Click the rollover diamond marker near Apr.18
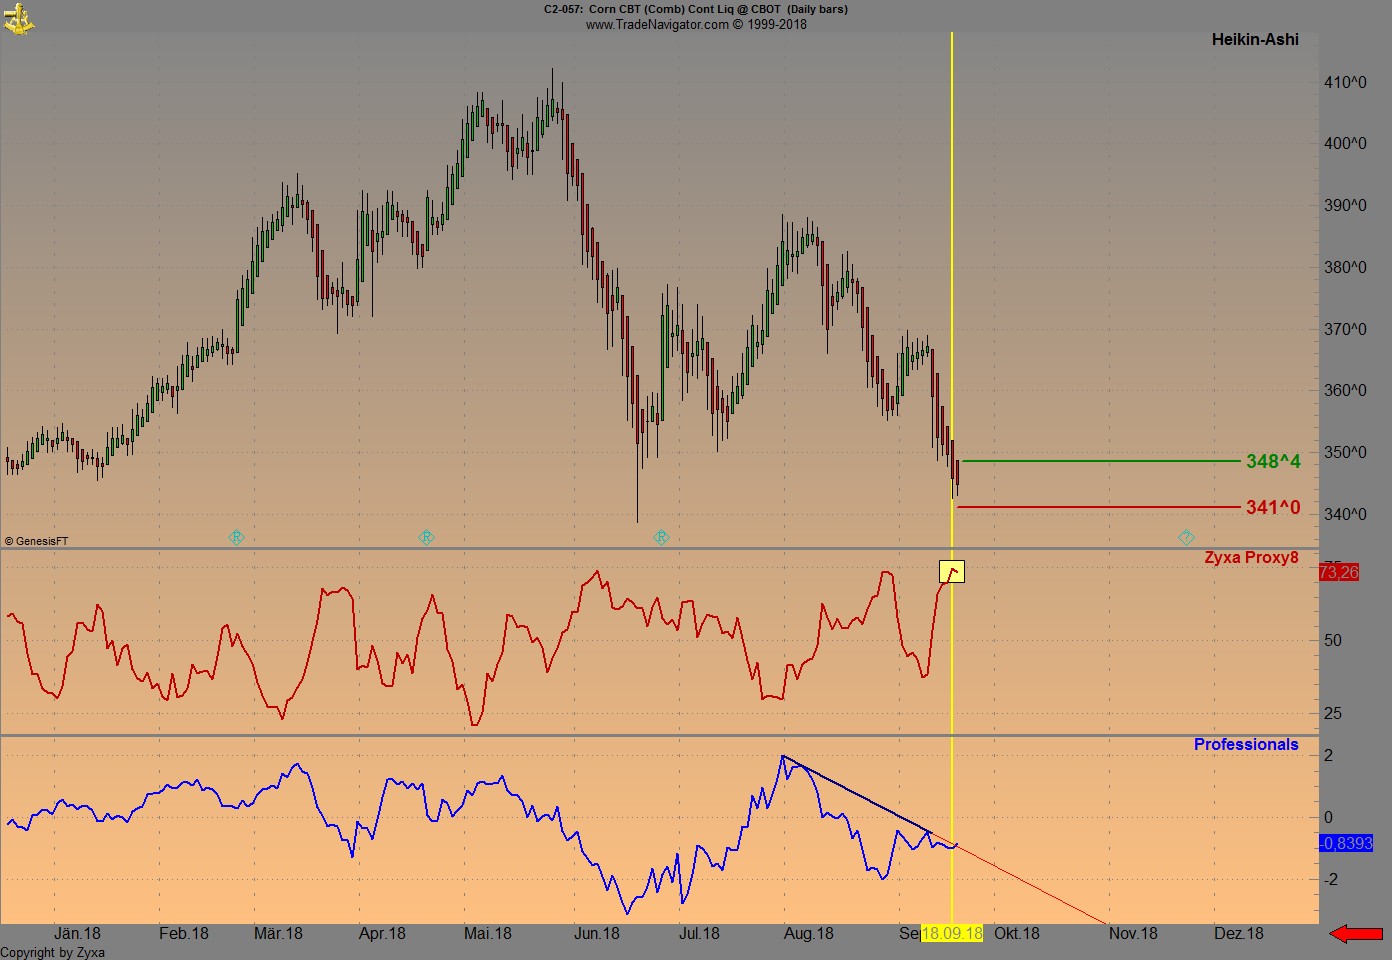 [426, 537]
